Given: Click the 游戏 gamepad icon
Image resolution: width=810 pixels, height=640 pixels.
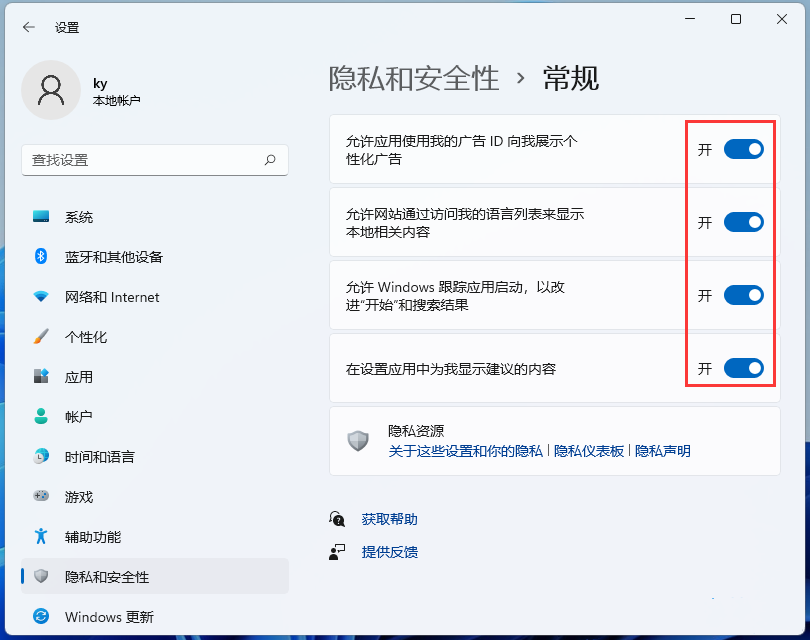Looking at the screenshot, I should 41,496.
